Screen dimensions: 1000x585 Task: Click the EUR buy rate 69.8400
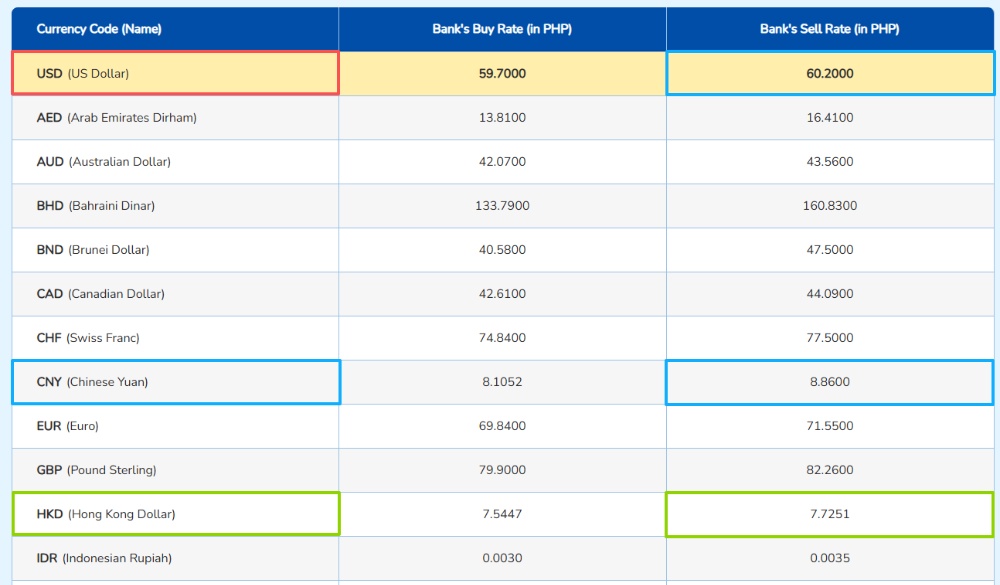click(x=502, y=426)
